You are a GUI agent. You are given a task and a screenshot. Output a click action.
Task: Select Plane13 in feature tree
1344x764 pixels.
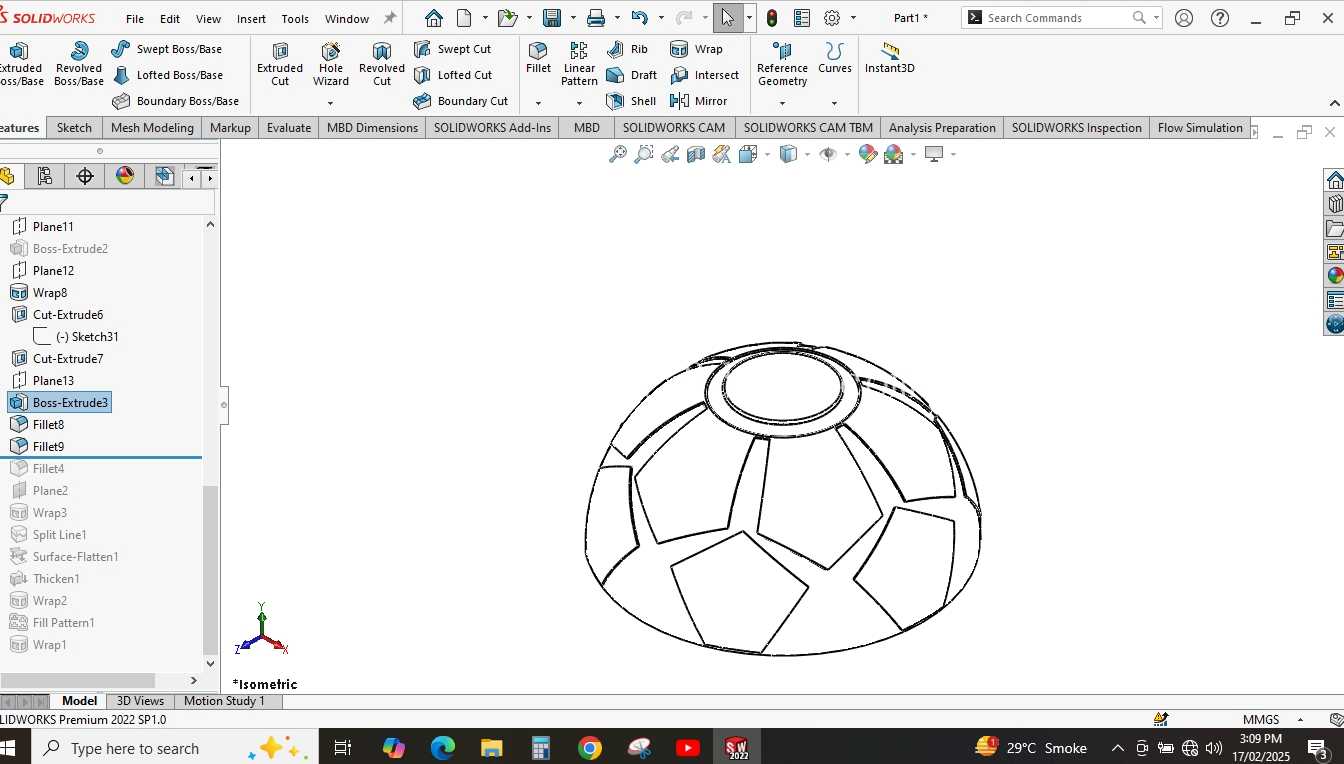coord(42,381)
